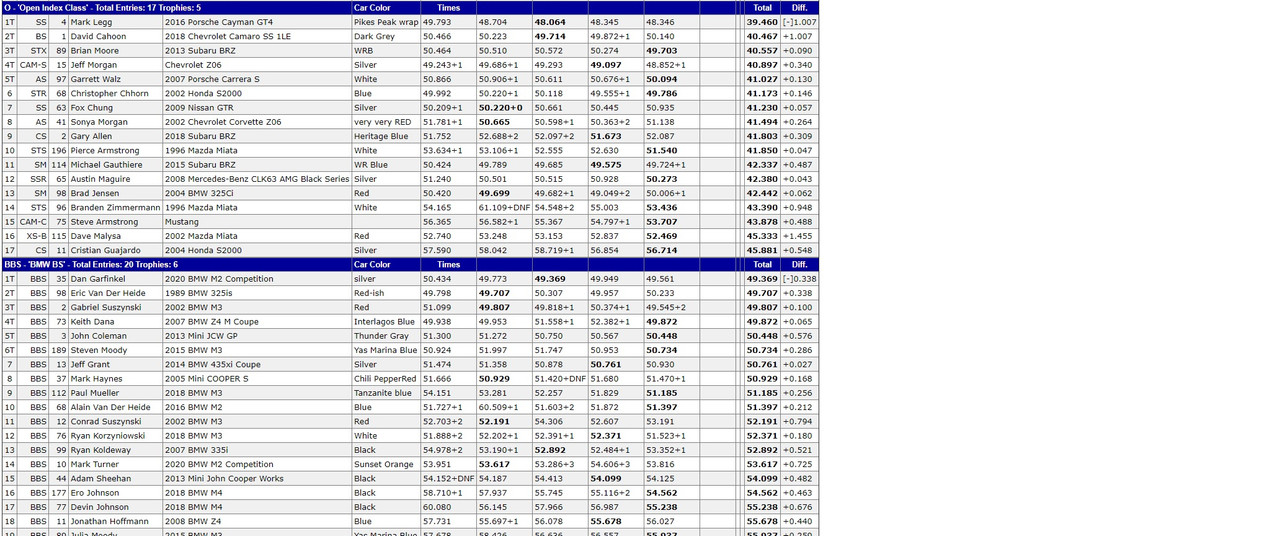Select Brad Jensen in the table
The image size is (1280, 536).
coord(95,193)
